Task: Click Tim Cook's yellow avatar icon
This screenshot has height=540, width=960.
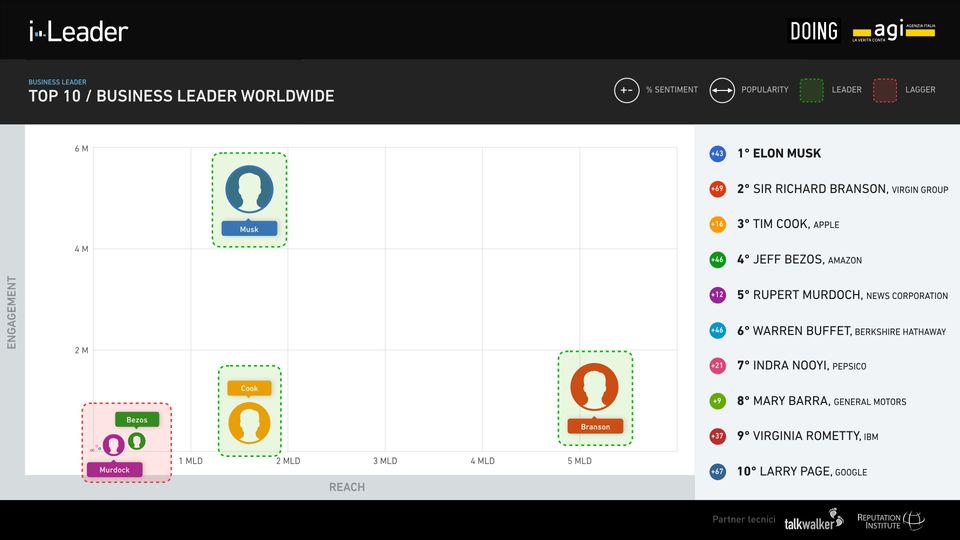Action: pos(249,422)
